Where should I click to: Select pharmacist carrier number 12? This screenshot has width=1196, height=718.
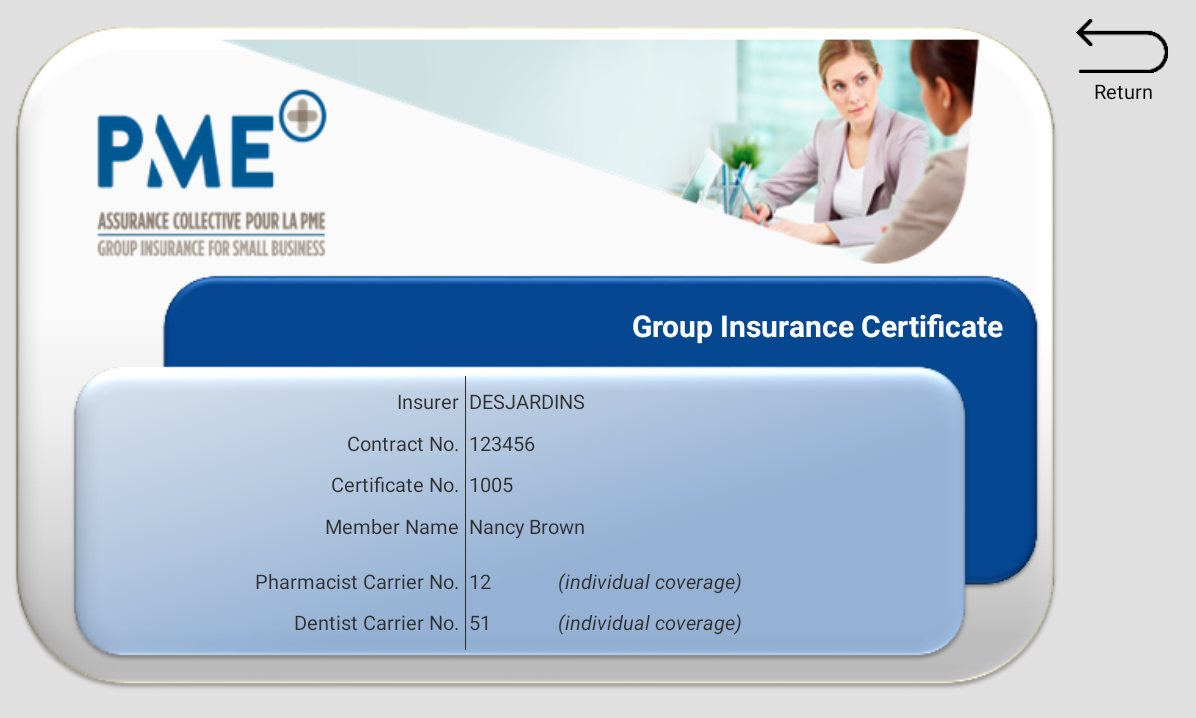point(480,582)
